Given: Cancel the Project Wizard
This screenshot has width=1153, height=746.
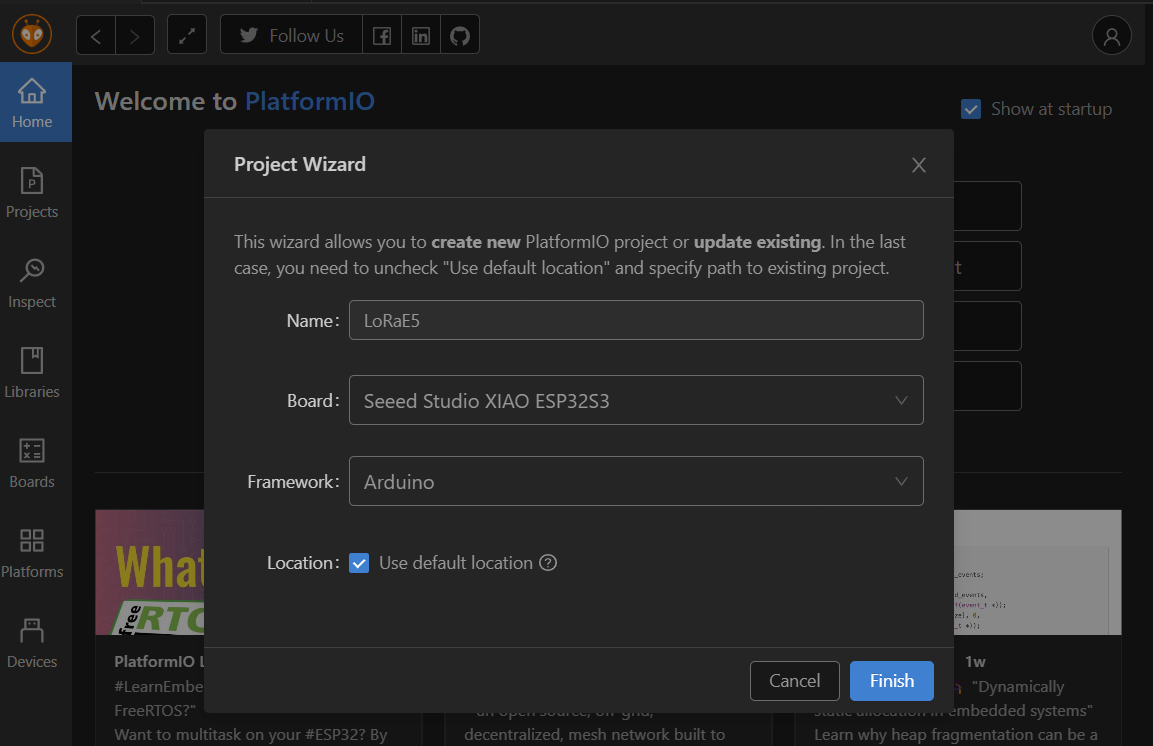Looking at the screenshot, I should 795,681.
